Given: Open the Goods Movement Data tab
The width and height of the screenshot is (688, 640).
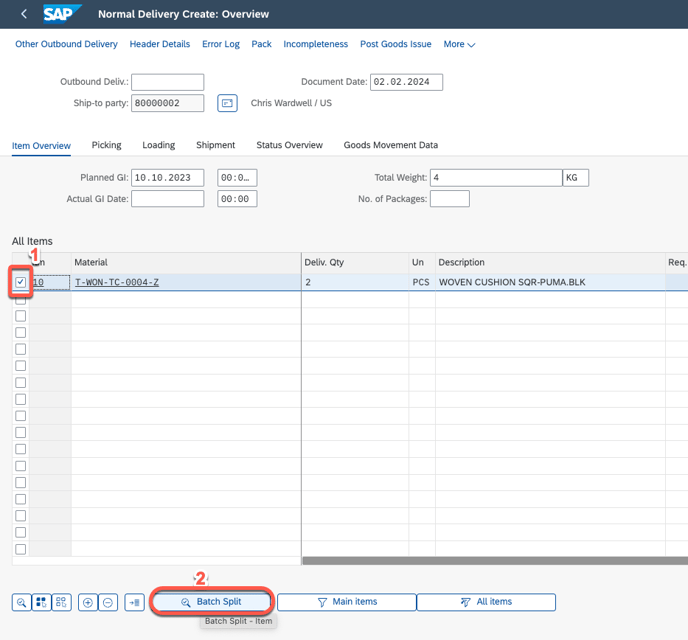Looking at the screenshot, I should (390, 145).
